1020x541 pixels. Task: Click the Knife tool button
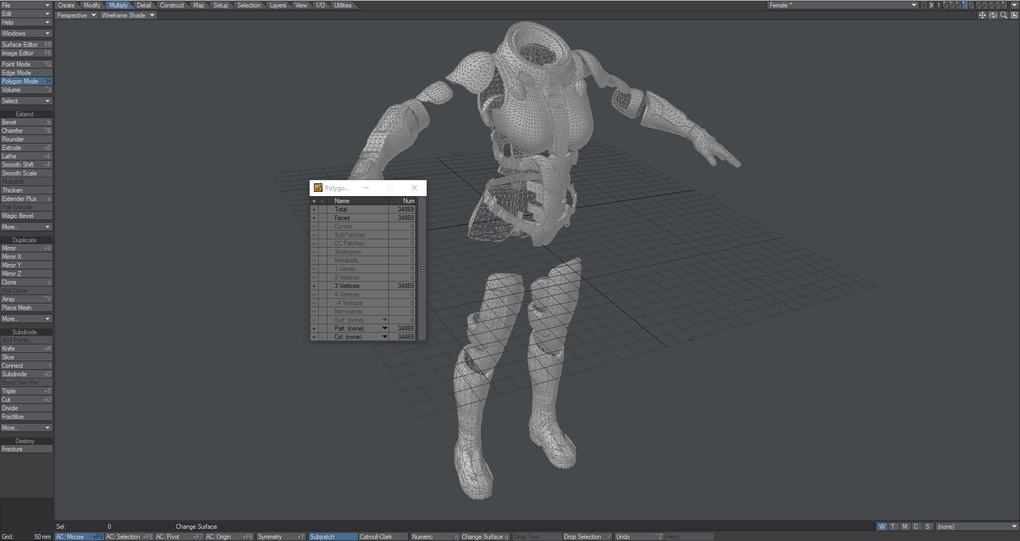25,349
